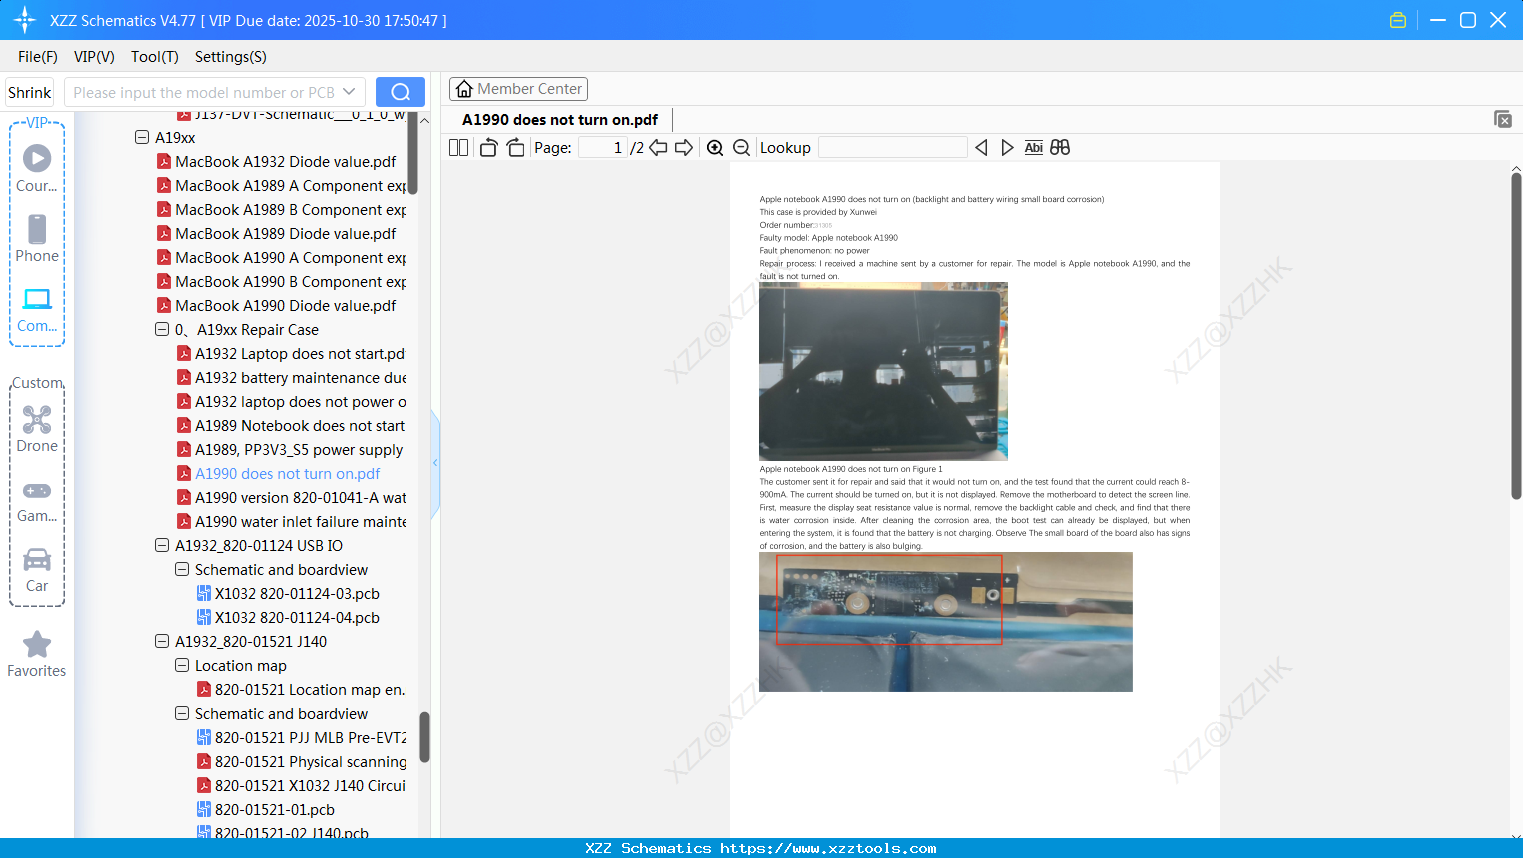Open A1990 does not turn on.pdf in tree
The height and width of the screenshot is (858, 1523).
tap(287, 473)
